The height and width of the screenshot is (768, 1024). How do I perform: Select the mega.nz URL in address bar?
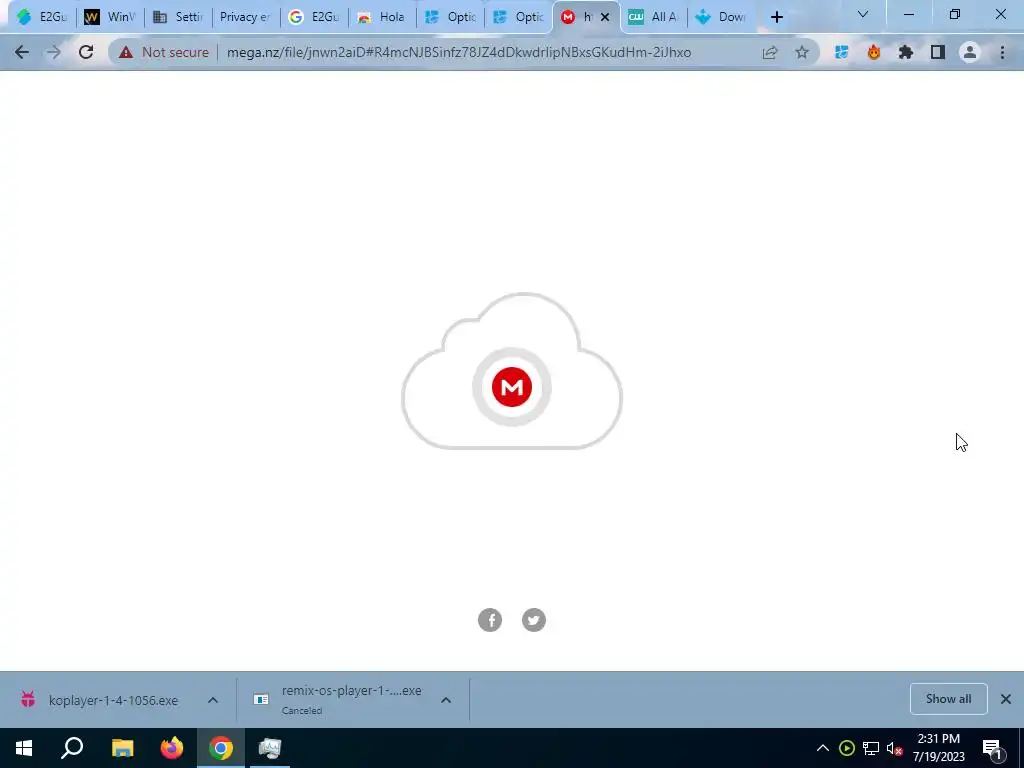(458, 52)
